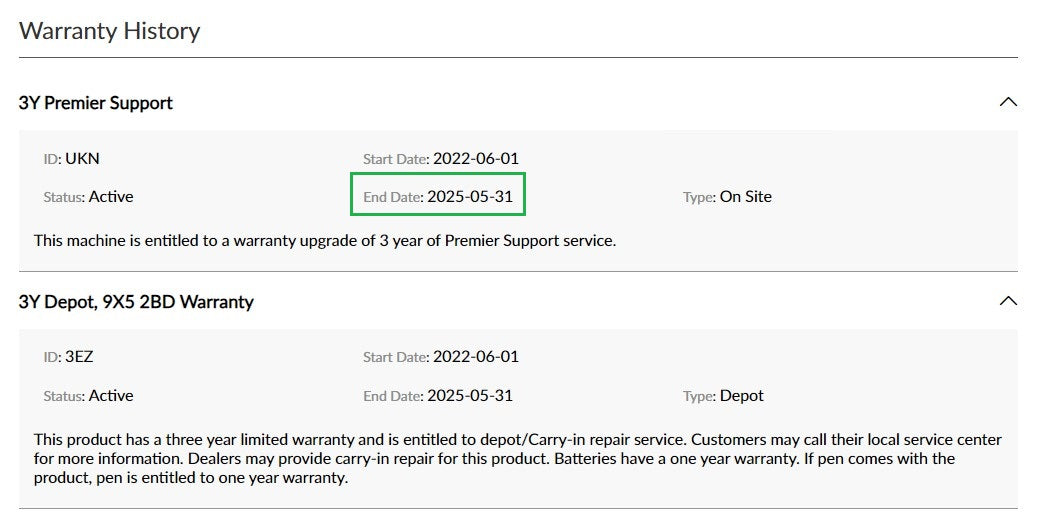Collapse the 3Y Depot warranty section chevron
The image size is (1041, 515).
(1008, 301)
